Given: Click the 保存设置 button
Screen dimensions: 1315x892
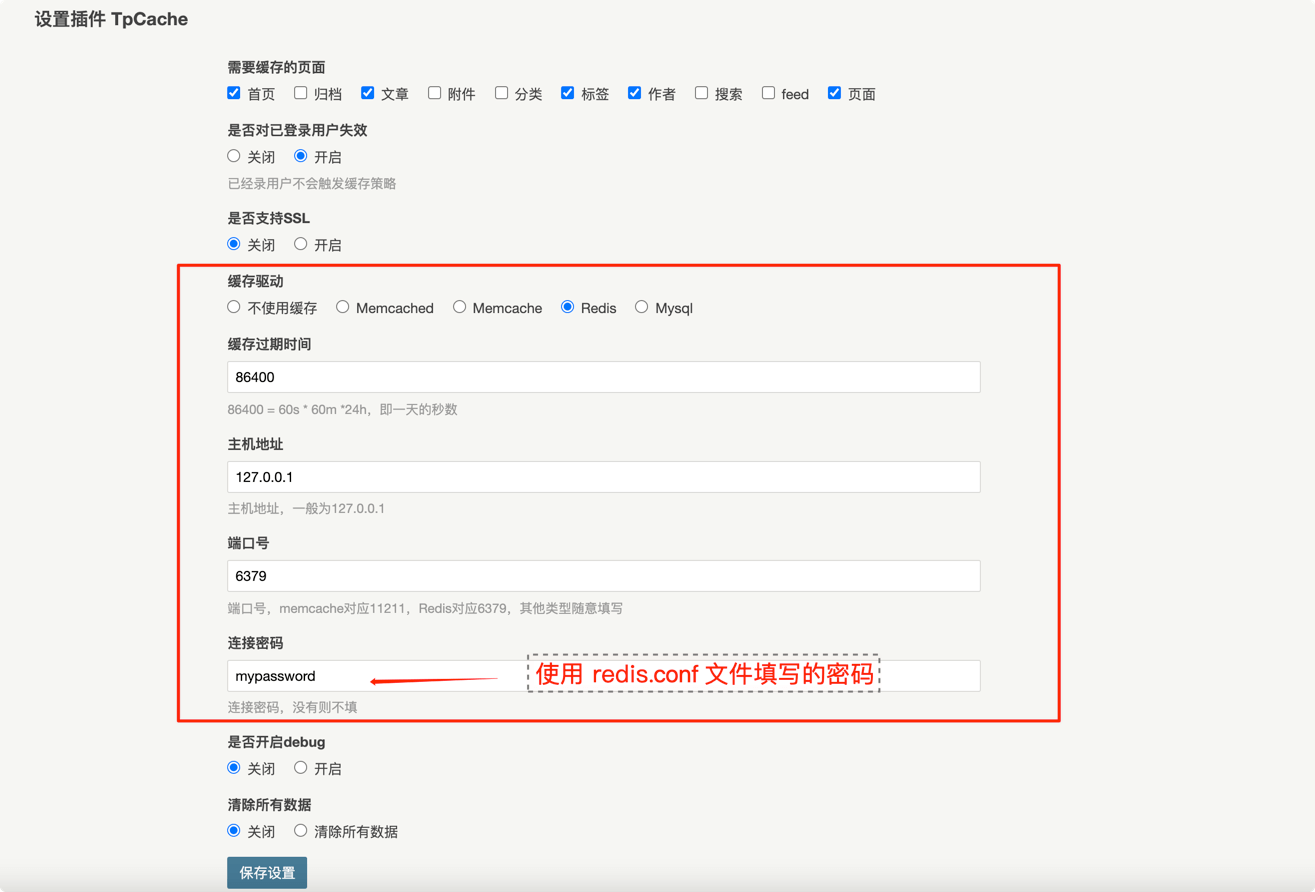Looking at the screenshot, I should 267,873.
